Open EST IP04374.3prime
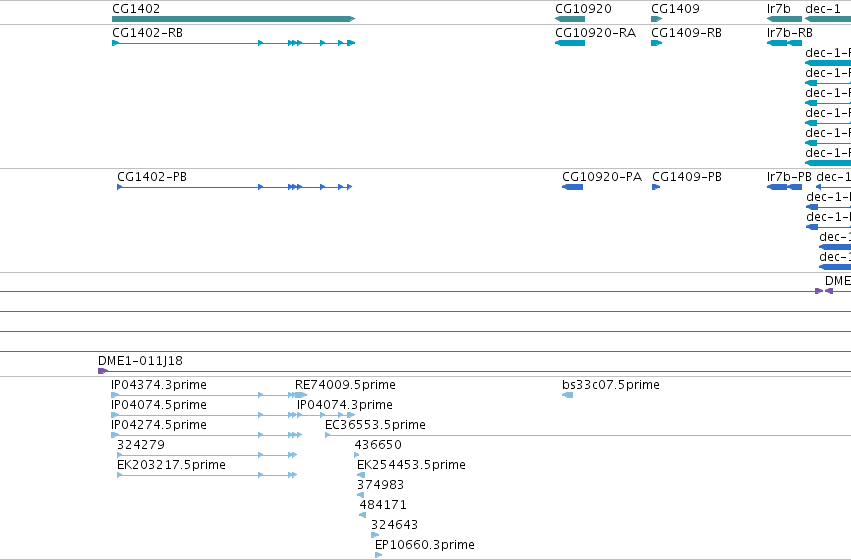Viewport: 851px width, 560px height. [x=158, y=385]
